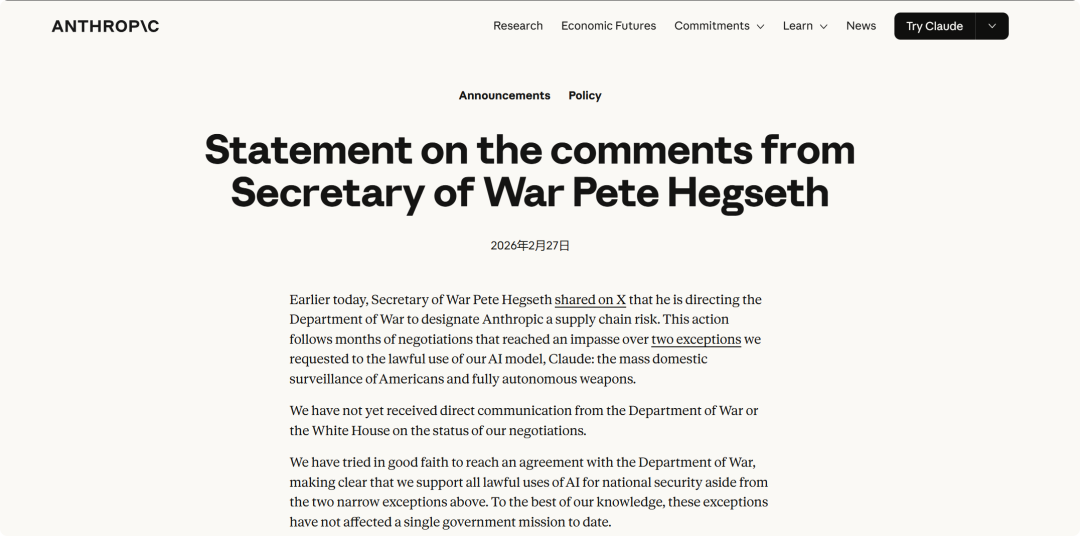The image size is (1080, 536).
Task: Click the Announcements category tag
Action: 504,96
